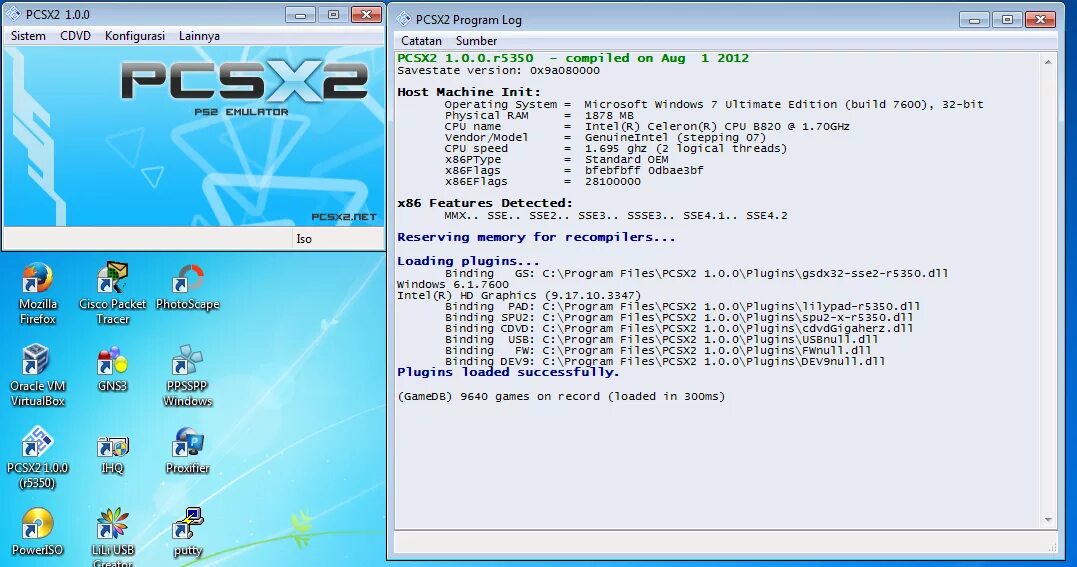
Task: Open the Sistem menu in PCSX2
Action: [x=28, y=36]
